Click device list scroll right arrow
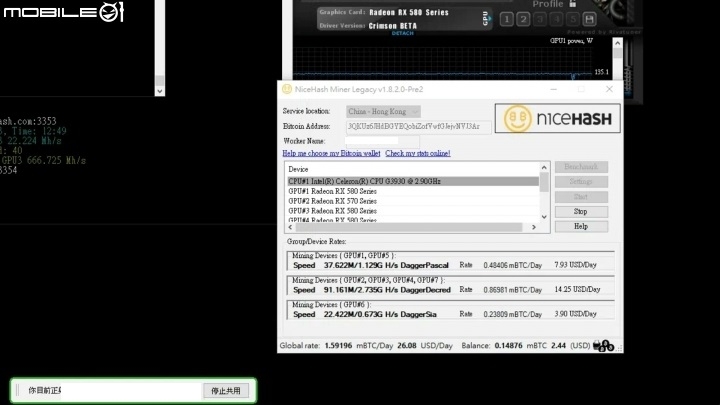 click(x=534, y=227)
